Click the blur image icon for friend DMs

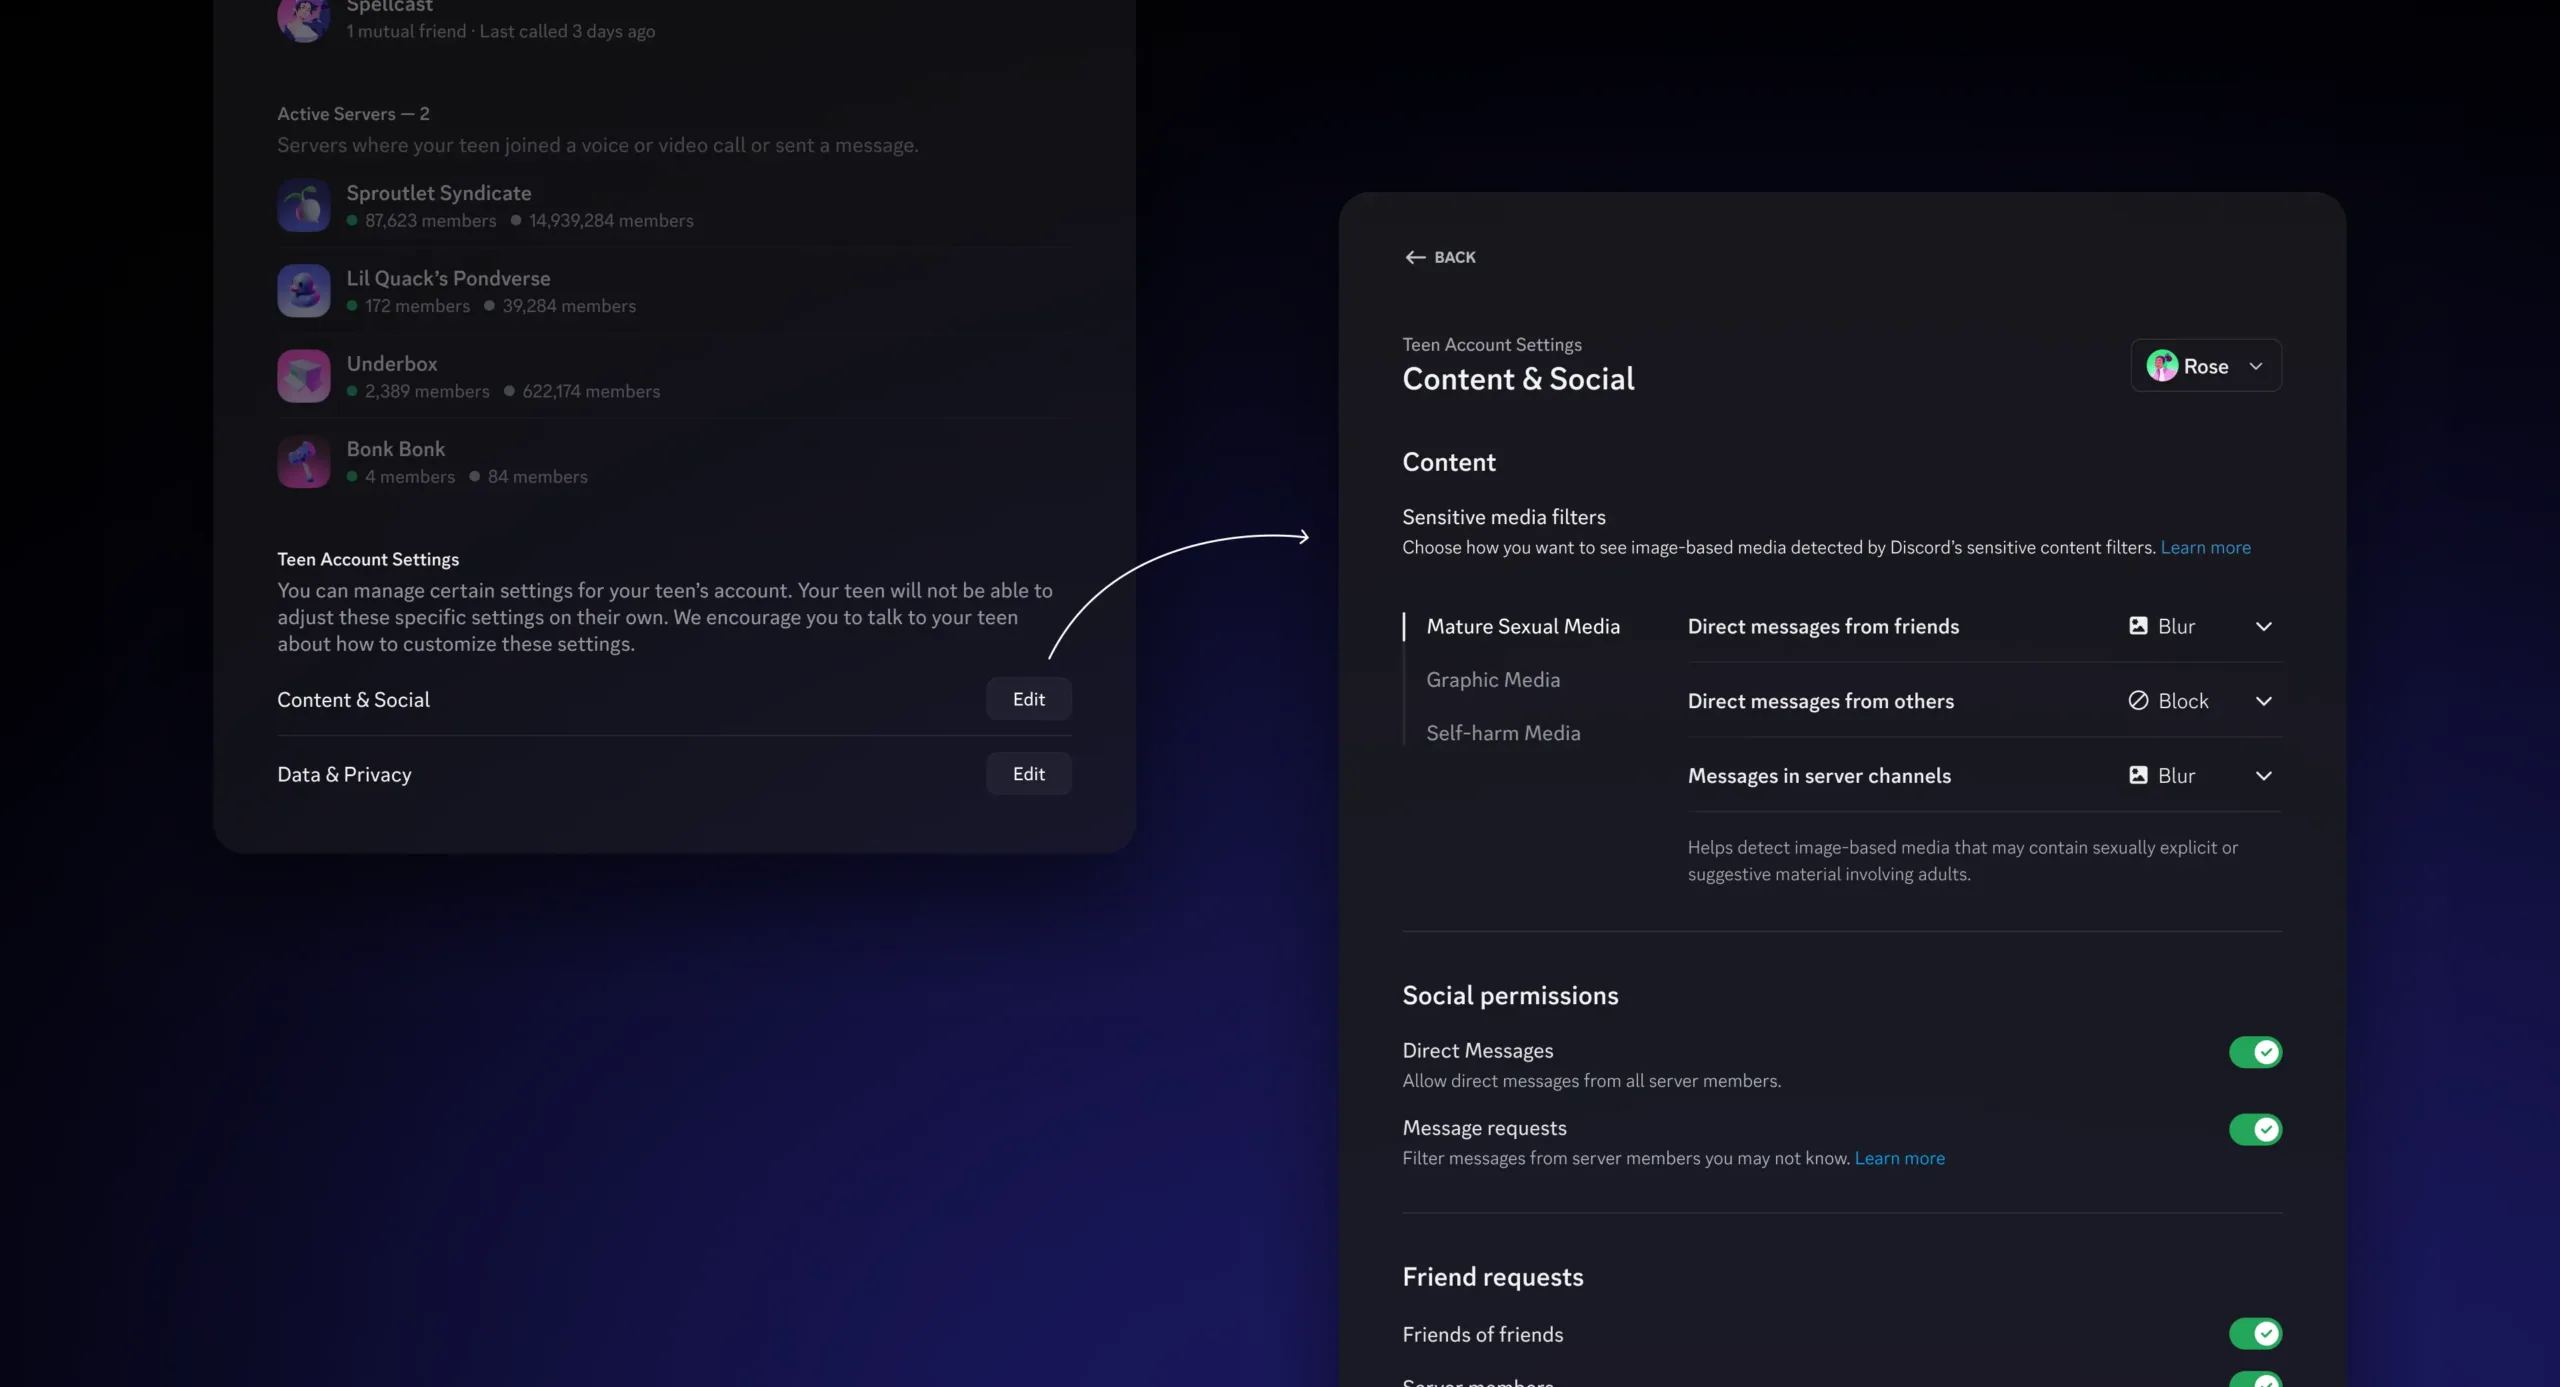tap(2139, 626)
